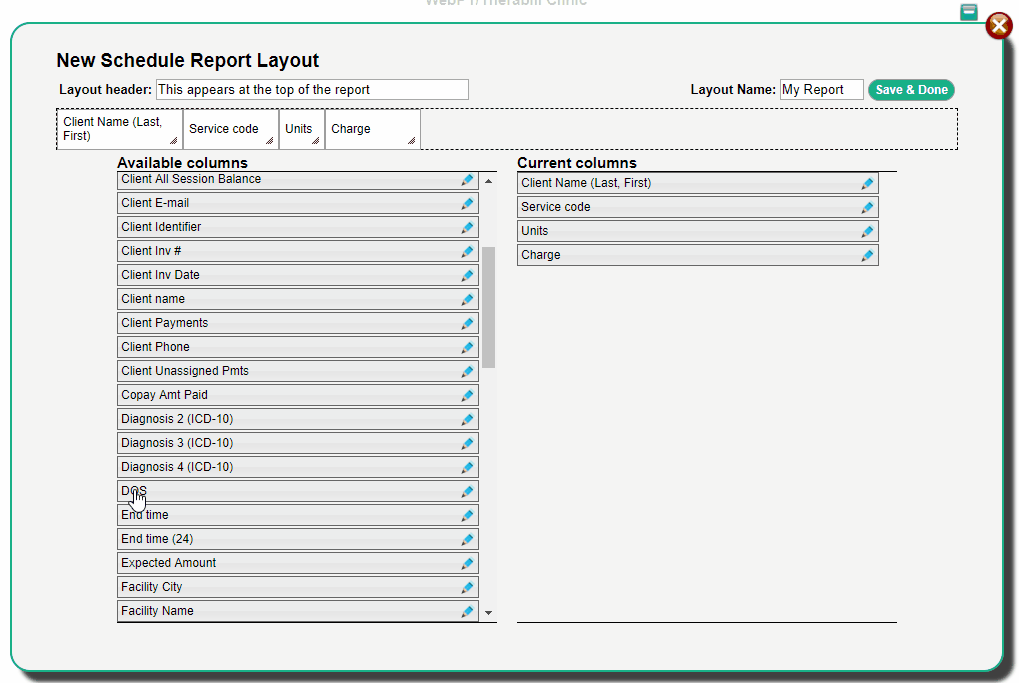Image resolution: width=1019 pixels, height=683 pixels.
Task: Select Client E-mail in Available columns
Action: point(298,203)
